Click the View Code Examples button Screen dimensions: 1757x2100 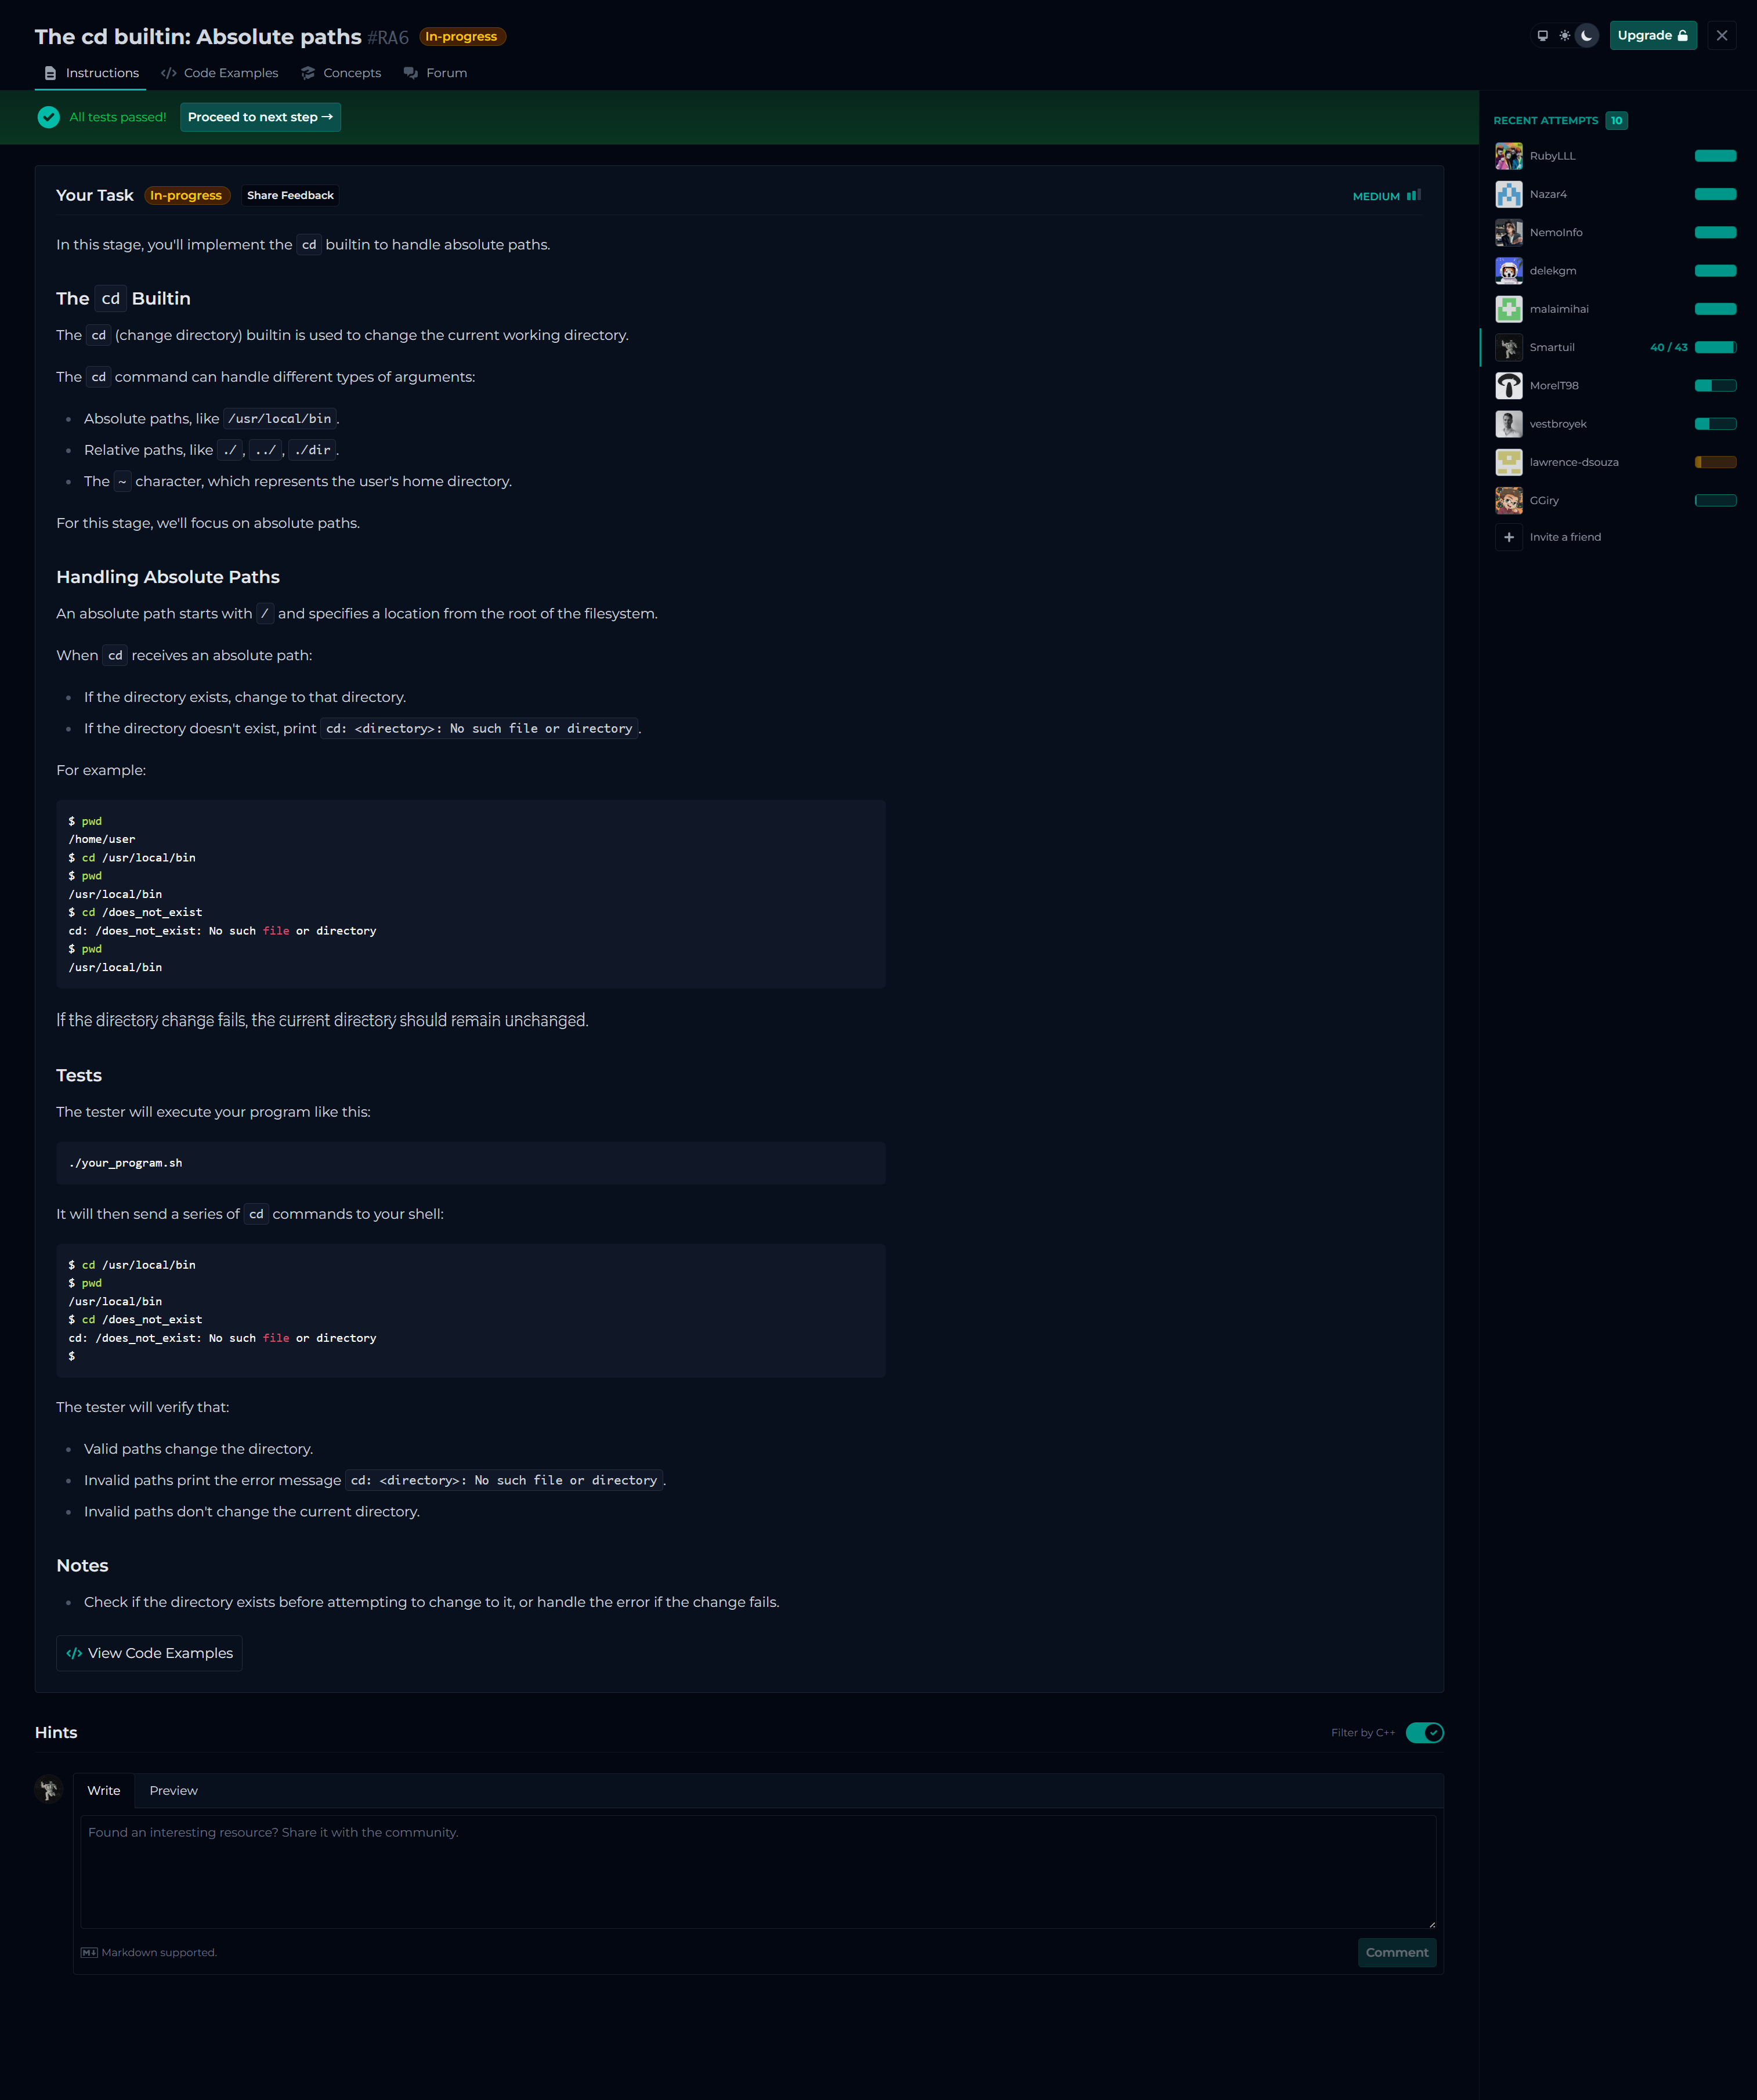coord(149,1653)
